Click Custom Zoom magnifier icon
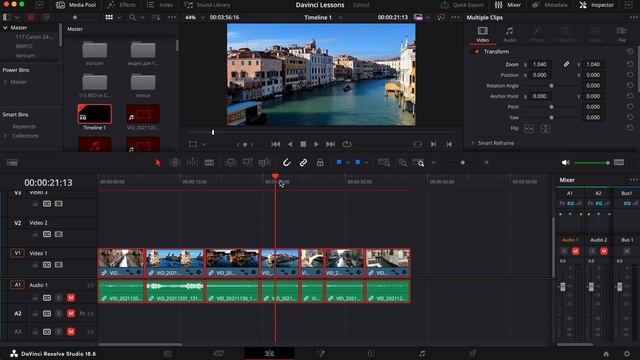The height and width of the screenshot is (360, 640). click(418, 162)
